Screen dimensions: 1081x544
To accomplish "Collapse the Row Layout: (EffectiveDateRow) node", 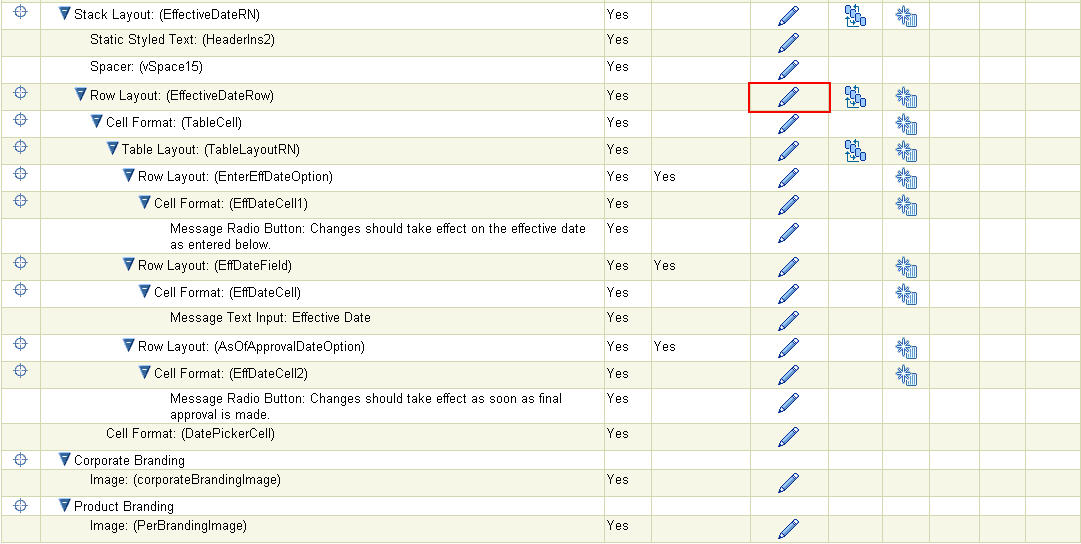I will pos(81,94).
